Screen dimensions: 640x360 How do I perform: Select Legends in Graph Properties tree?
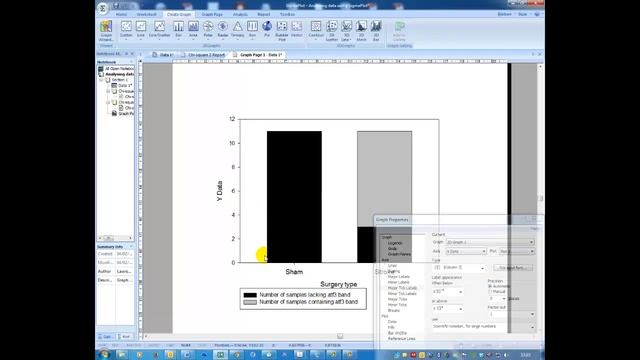pos(395,243)
